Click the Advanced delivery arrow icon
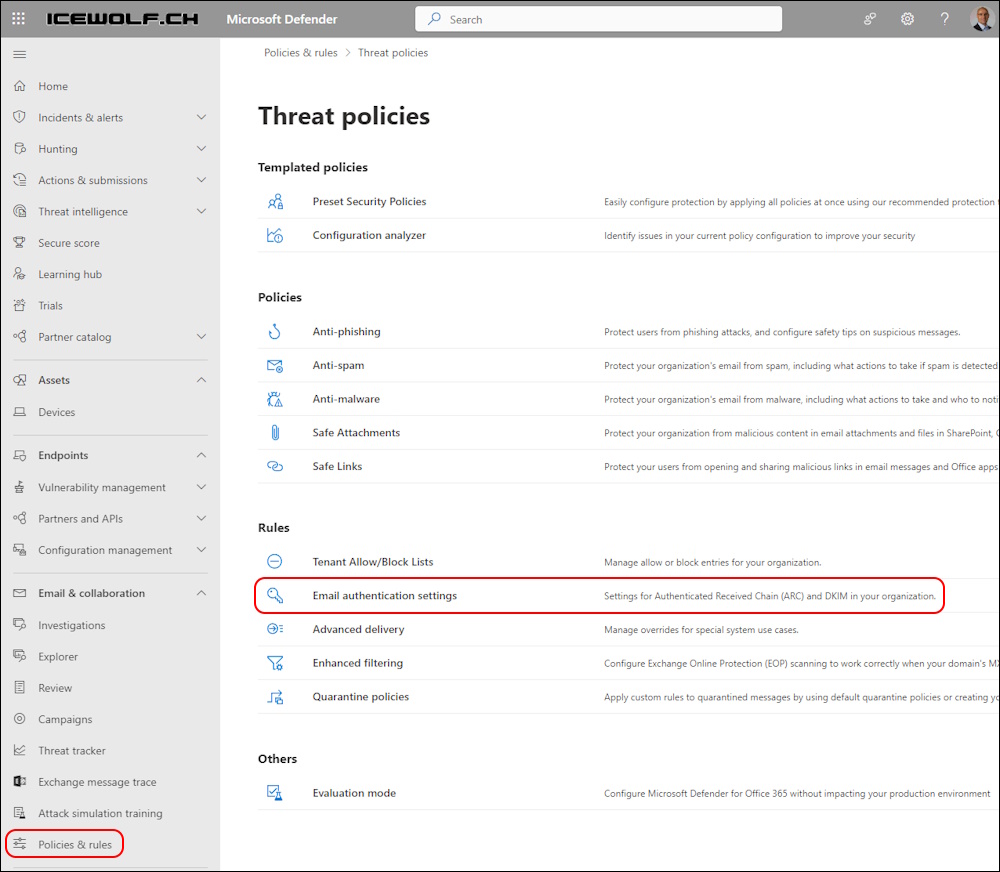This screenshot has height=872, width=1000. (x=275, y=629)
